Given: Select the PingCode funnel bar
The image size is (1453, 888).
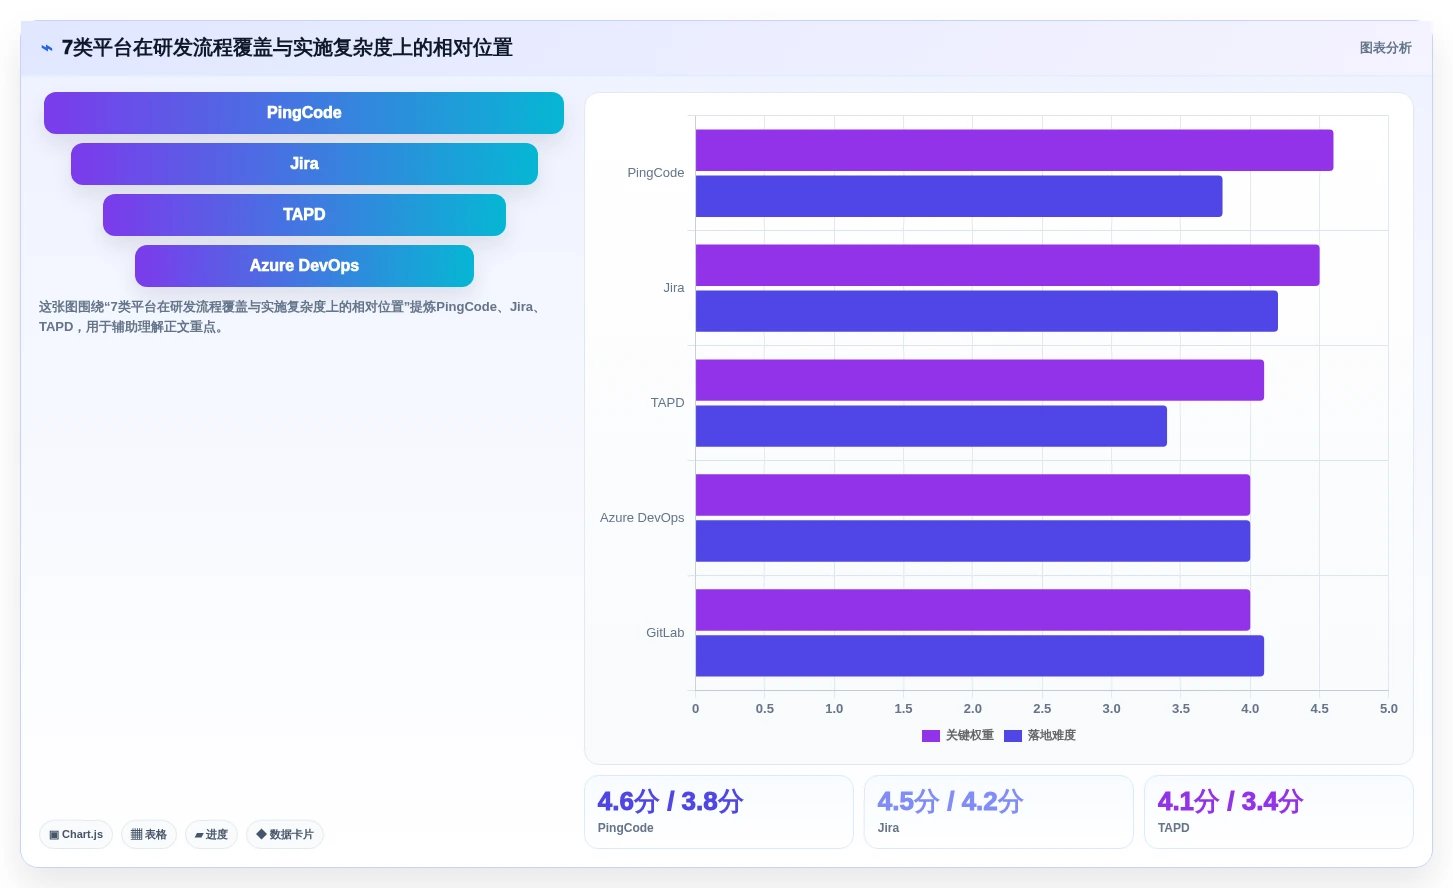Looking at the screenshot, I should (x=304, y=113).
